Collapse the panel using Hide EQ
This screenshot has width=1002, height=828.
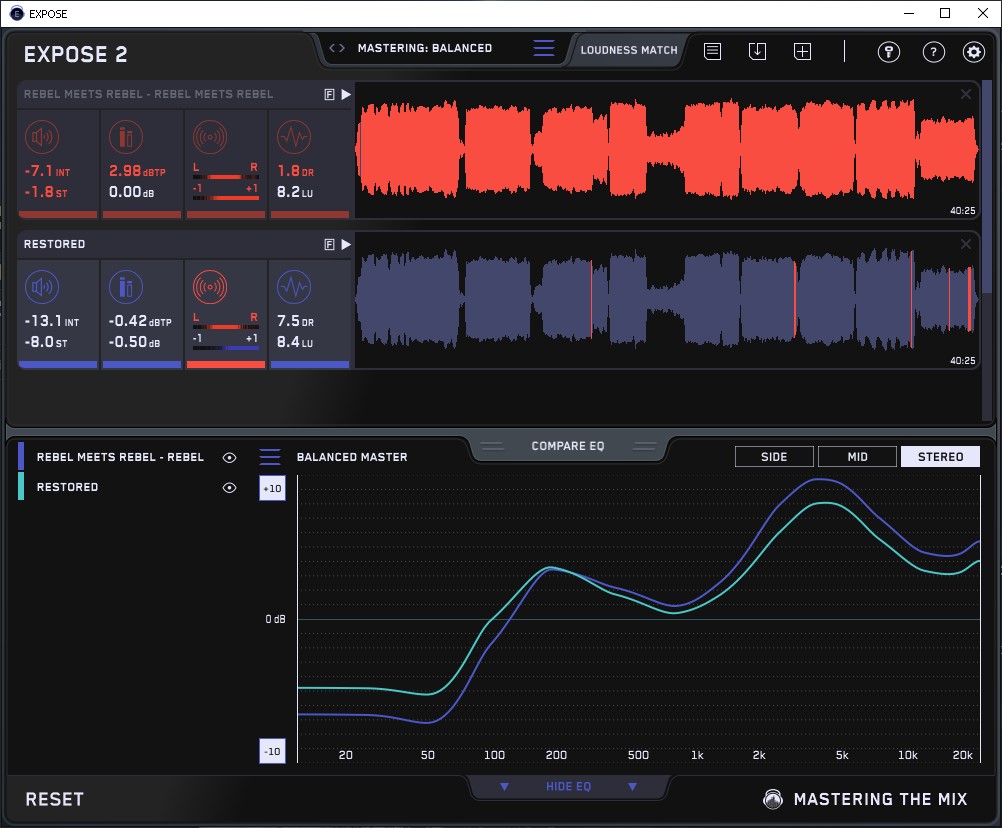[x=568, y=787]
